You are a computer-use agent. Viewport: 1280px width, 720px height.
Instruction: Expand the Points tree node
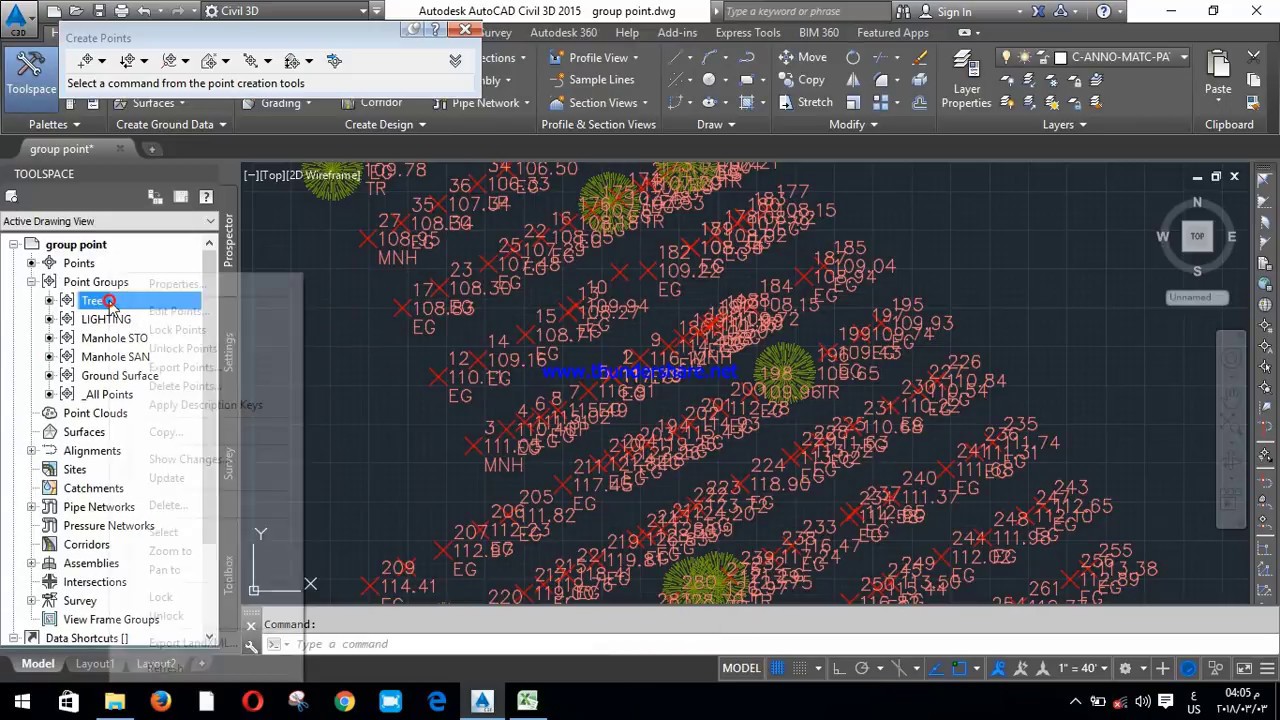click(x=31, y=263)
